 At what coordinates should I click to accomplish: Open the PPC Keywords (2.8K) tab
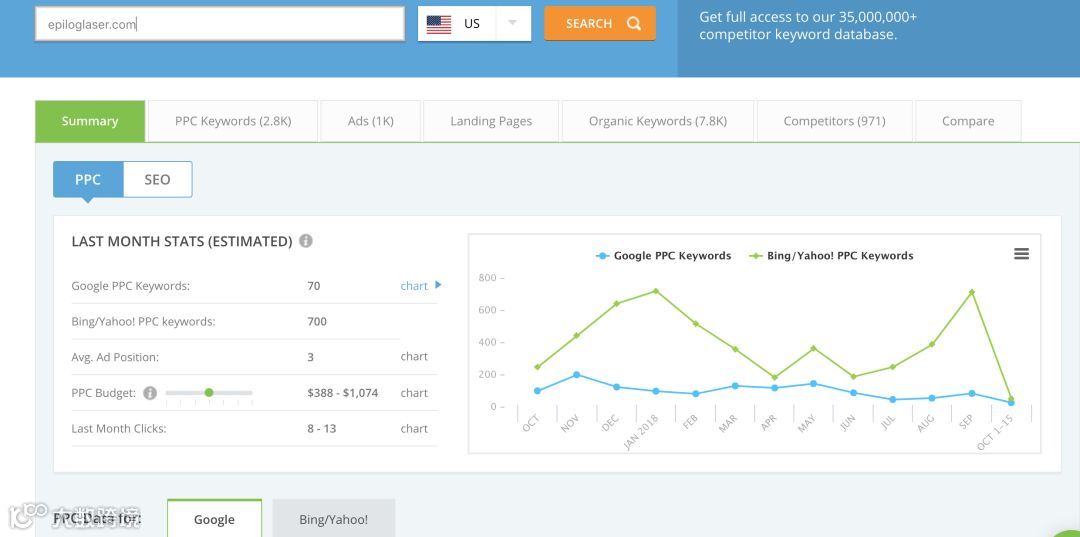(233, 121)
